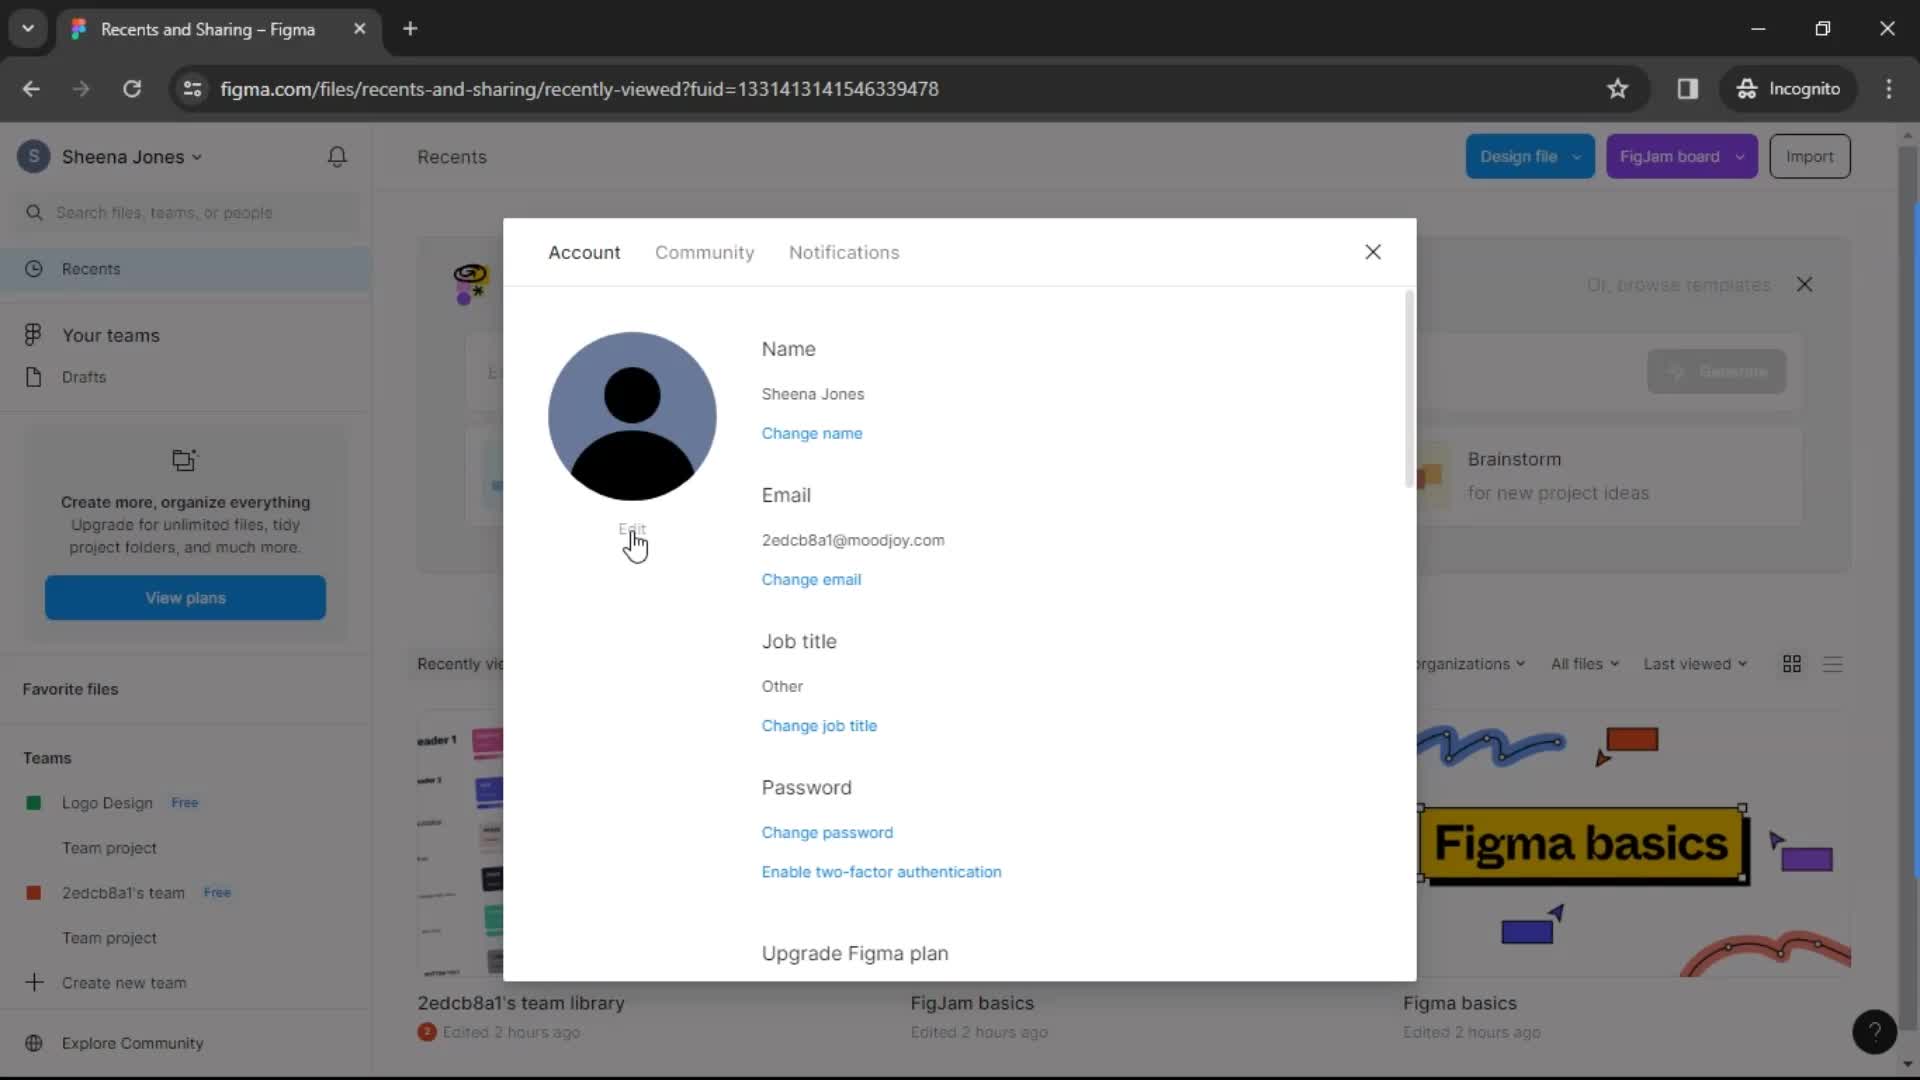The image size is (1920, 1080).
Task: Toggle list view layout icon
Action: tap(1833, 663)
